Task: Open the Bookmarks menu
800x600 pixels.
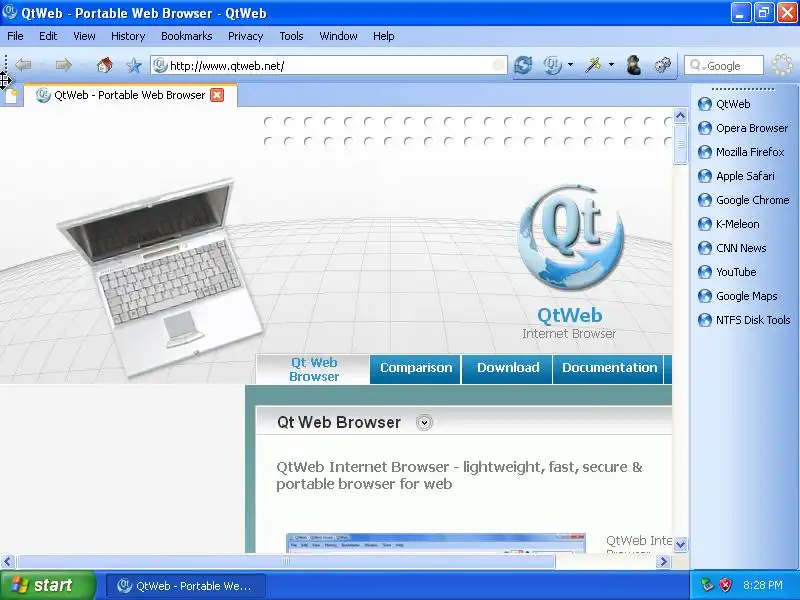Action: pyautogui.click(x=187, y=36)
